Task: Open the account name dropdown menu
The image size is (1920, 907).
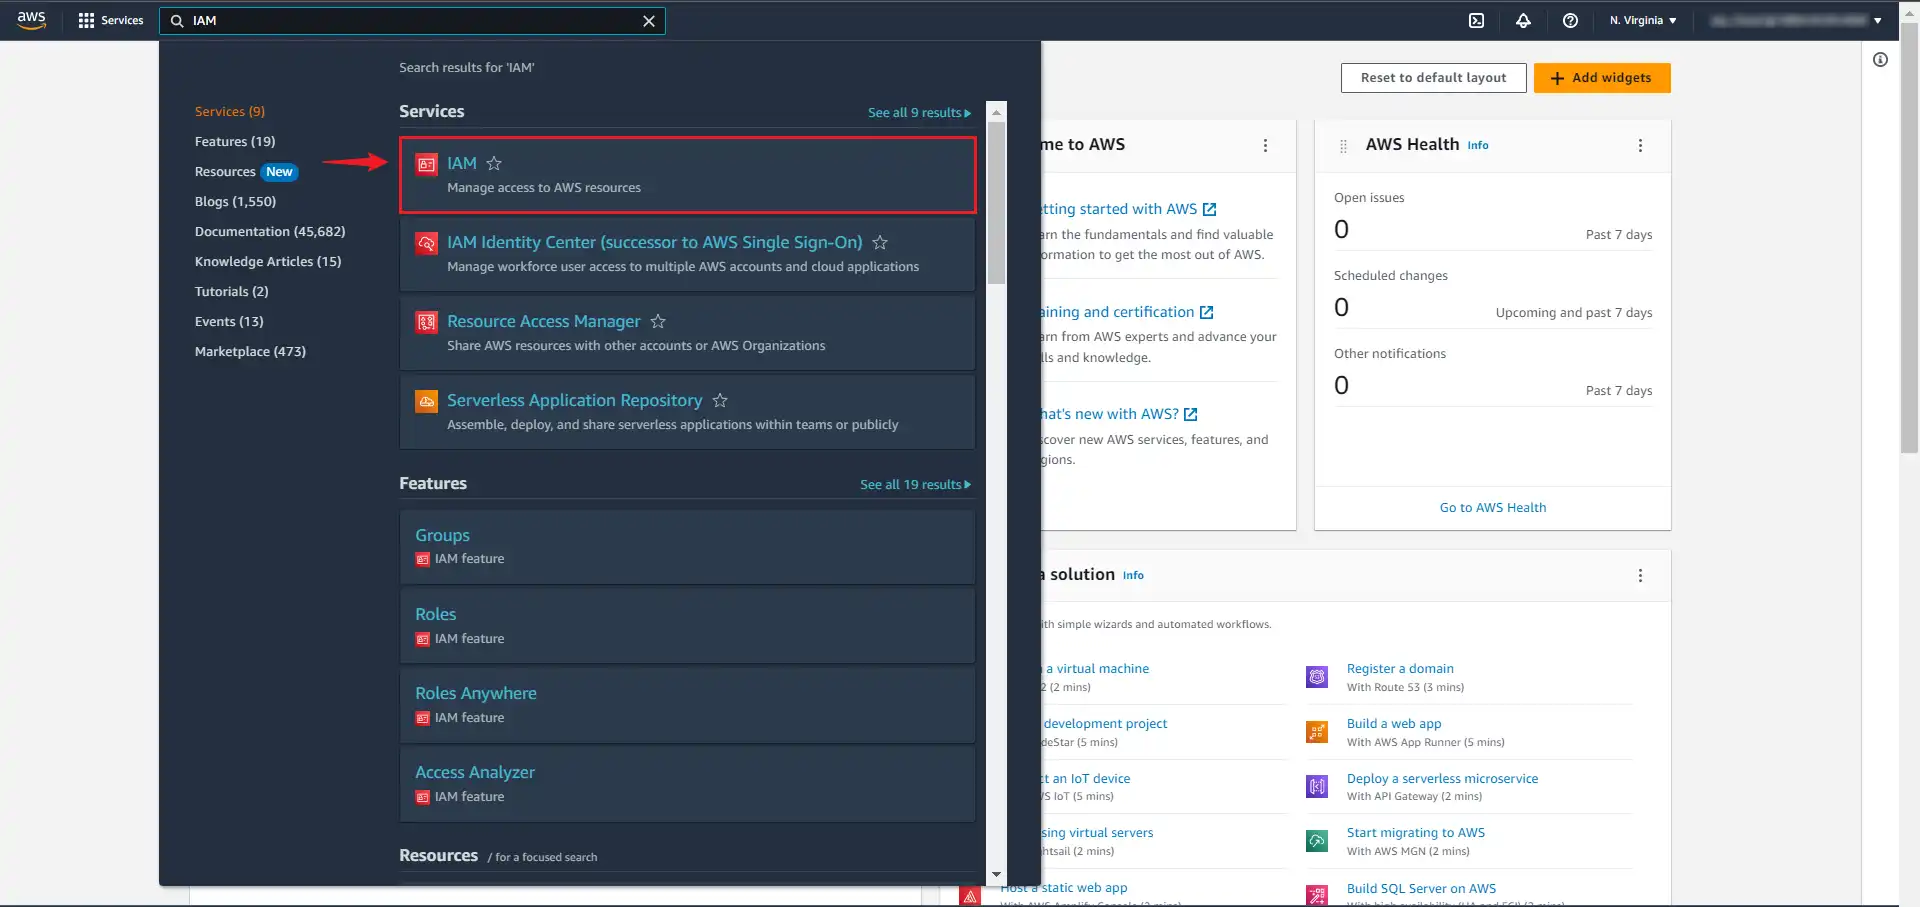Action: point(1796,20)
